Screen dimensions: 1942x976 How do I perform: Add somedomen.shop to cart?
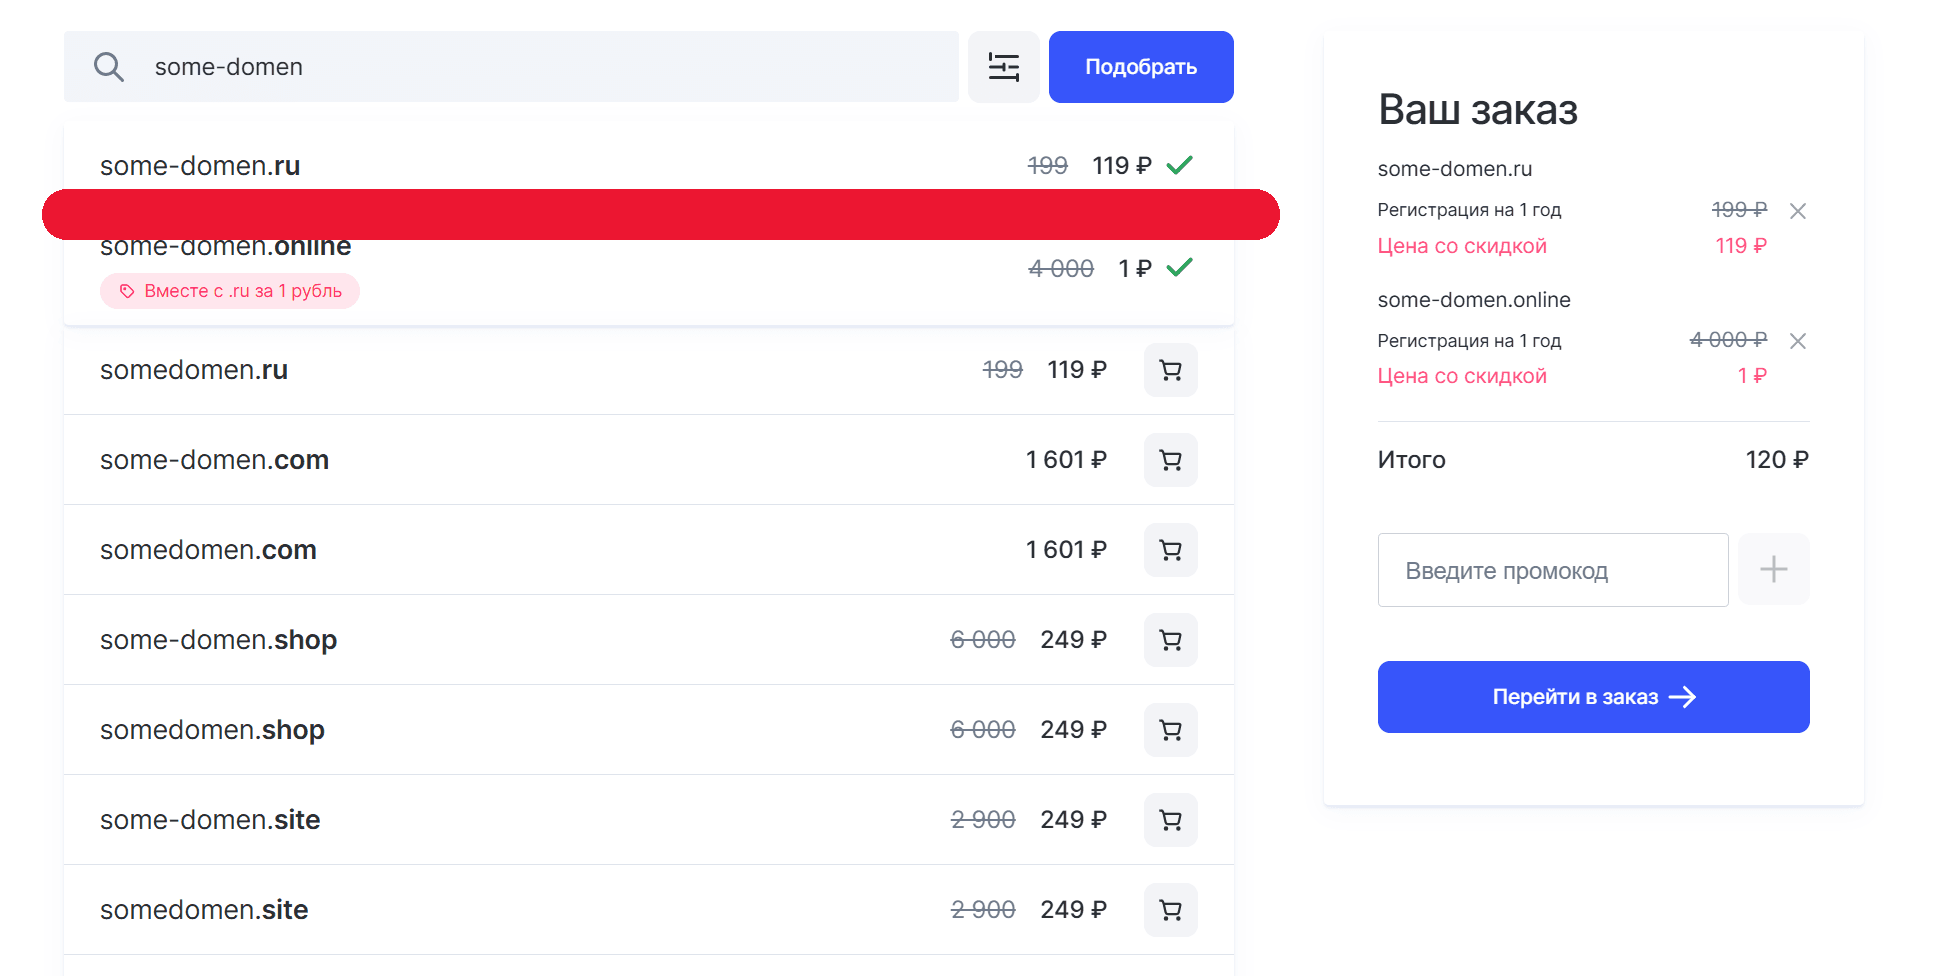(1171, 730)
